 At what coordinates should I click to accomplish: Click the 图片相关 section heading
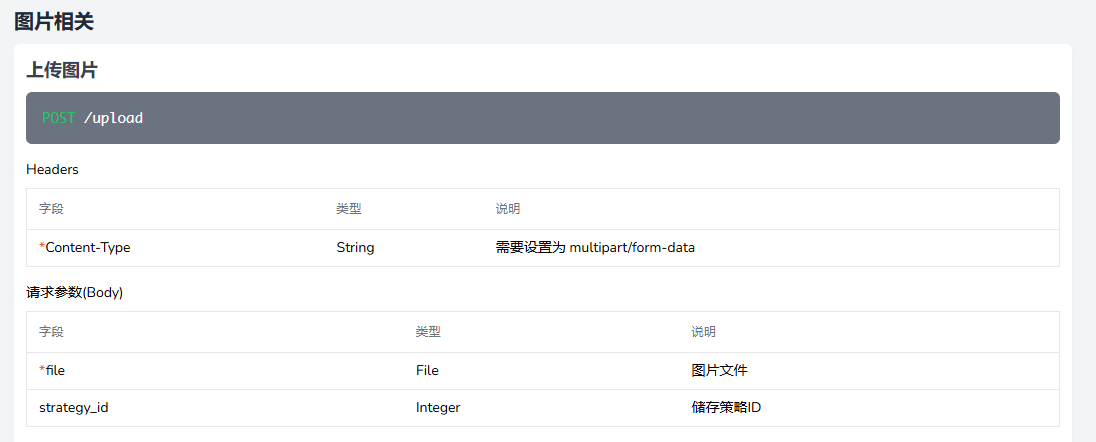coord(54,21)
